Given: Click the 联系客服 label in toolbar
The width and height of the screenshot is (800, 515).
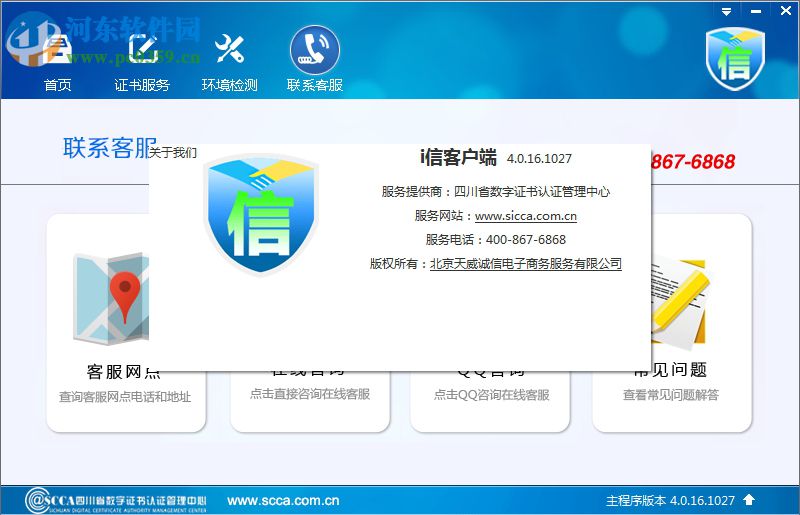Looking at the screenshot, I should click(315, 85).
